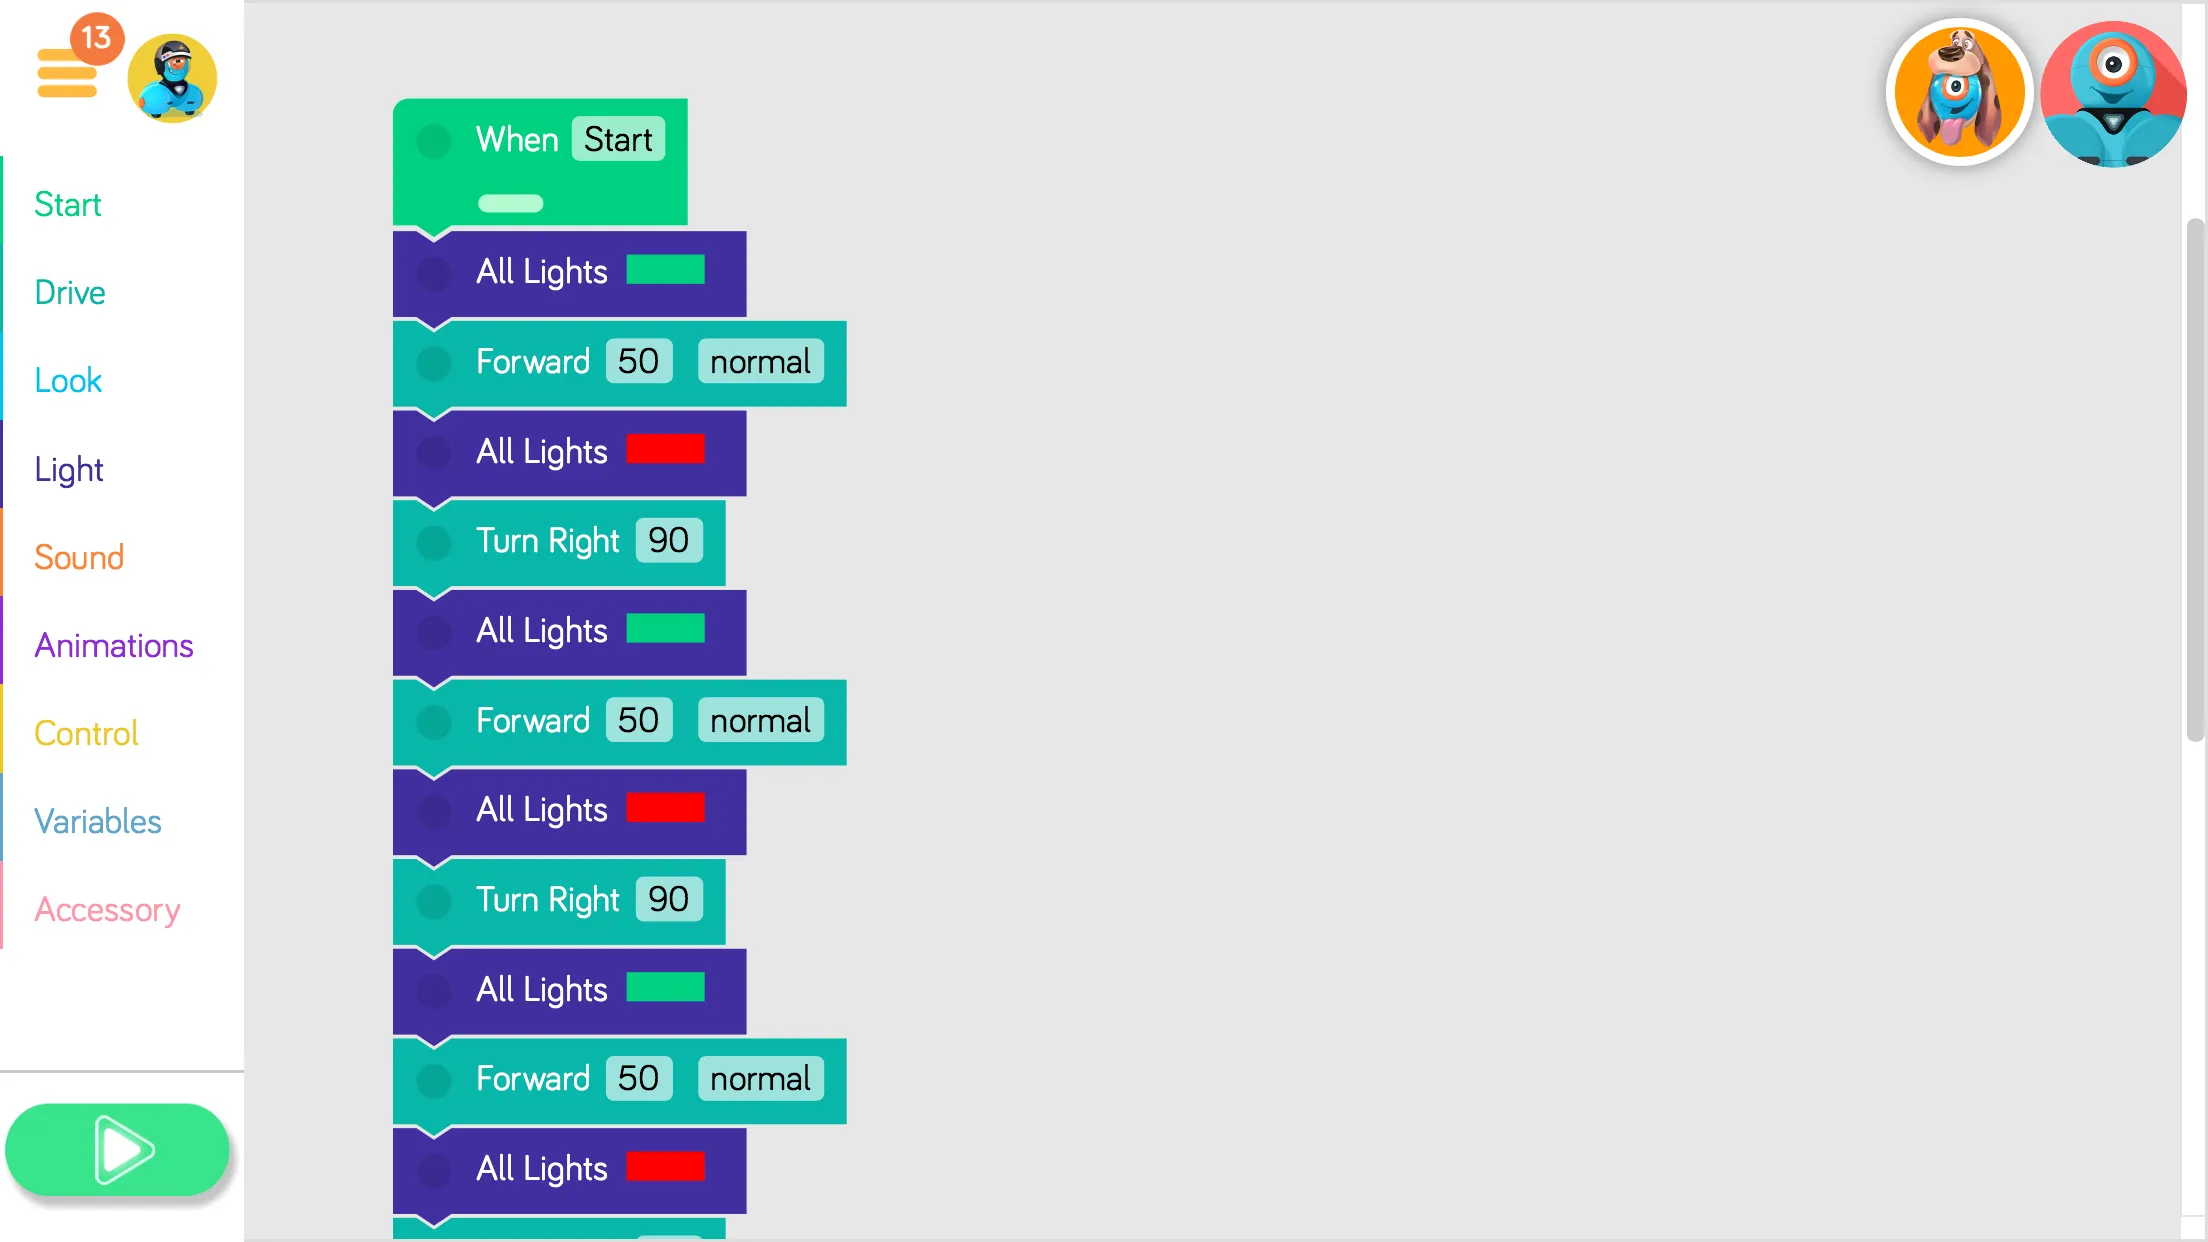This screenshot has height=1242, width=2208.
Task: Toggle the second Forward 50 block
Action: (435, 720)
